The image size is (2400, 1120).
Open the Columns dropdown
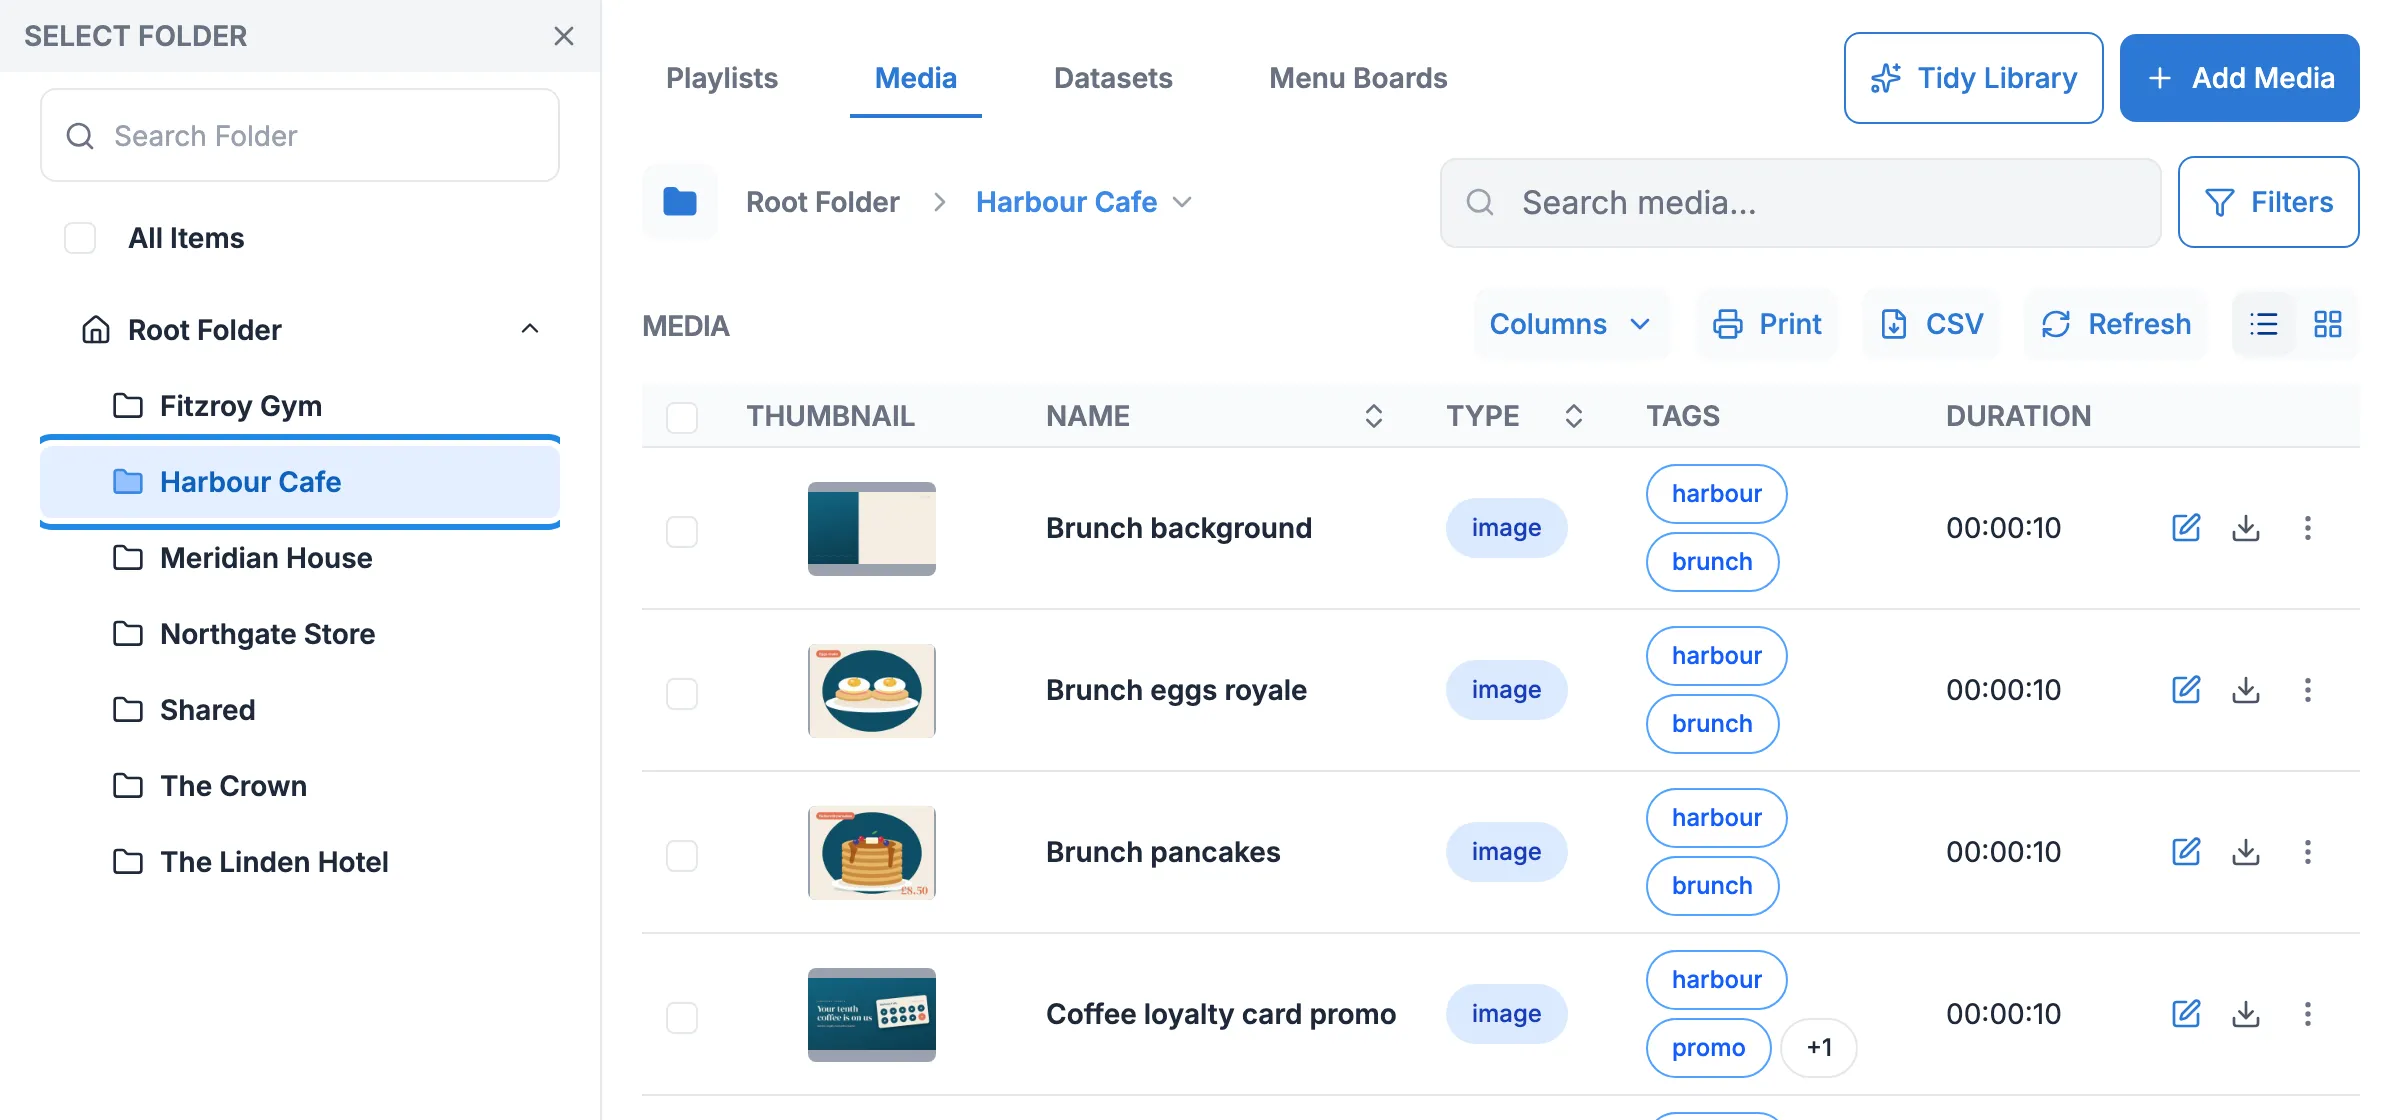click(x=1570, y=324)
